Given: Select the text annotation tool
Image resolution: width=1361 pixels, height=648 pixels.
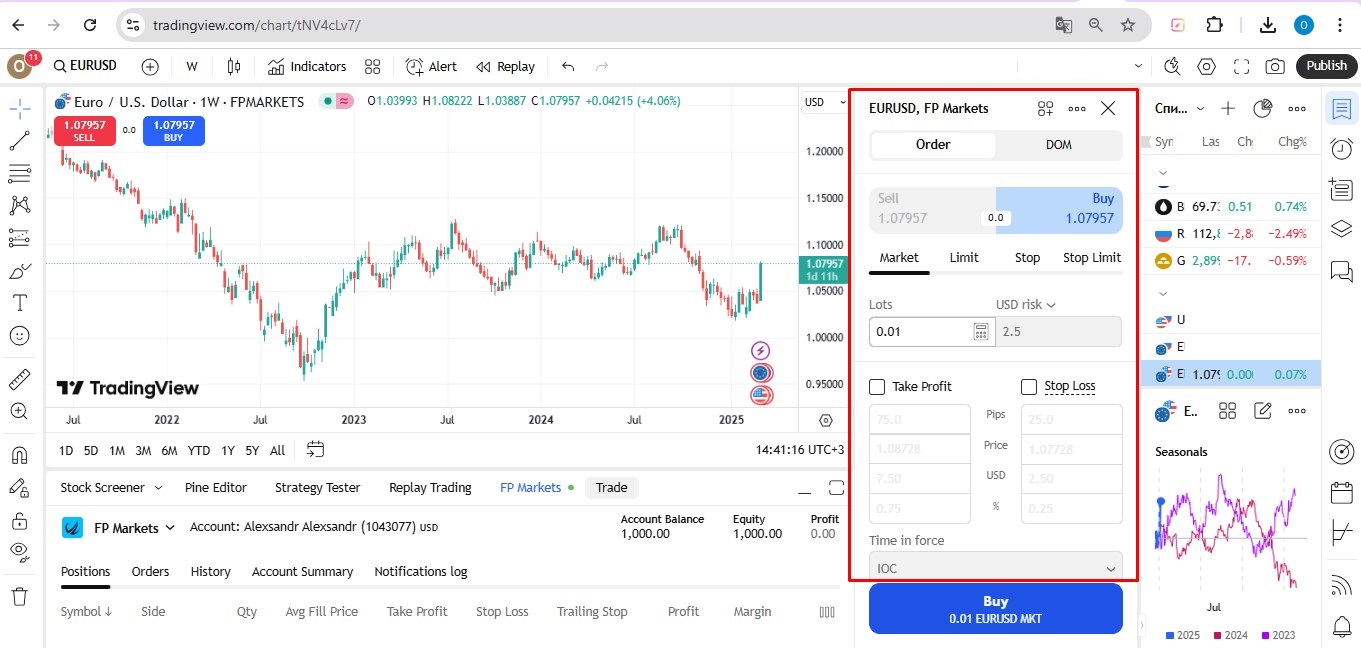Looking at the screenshot, I should (x=19, y=303).
